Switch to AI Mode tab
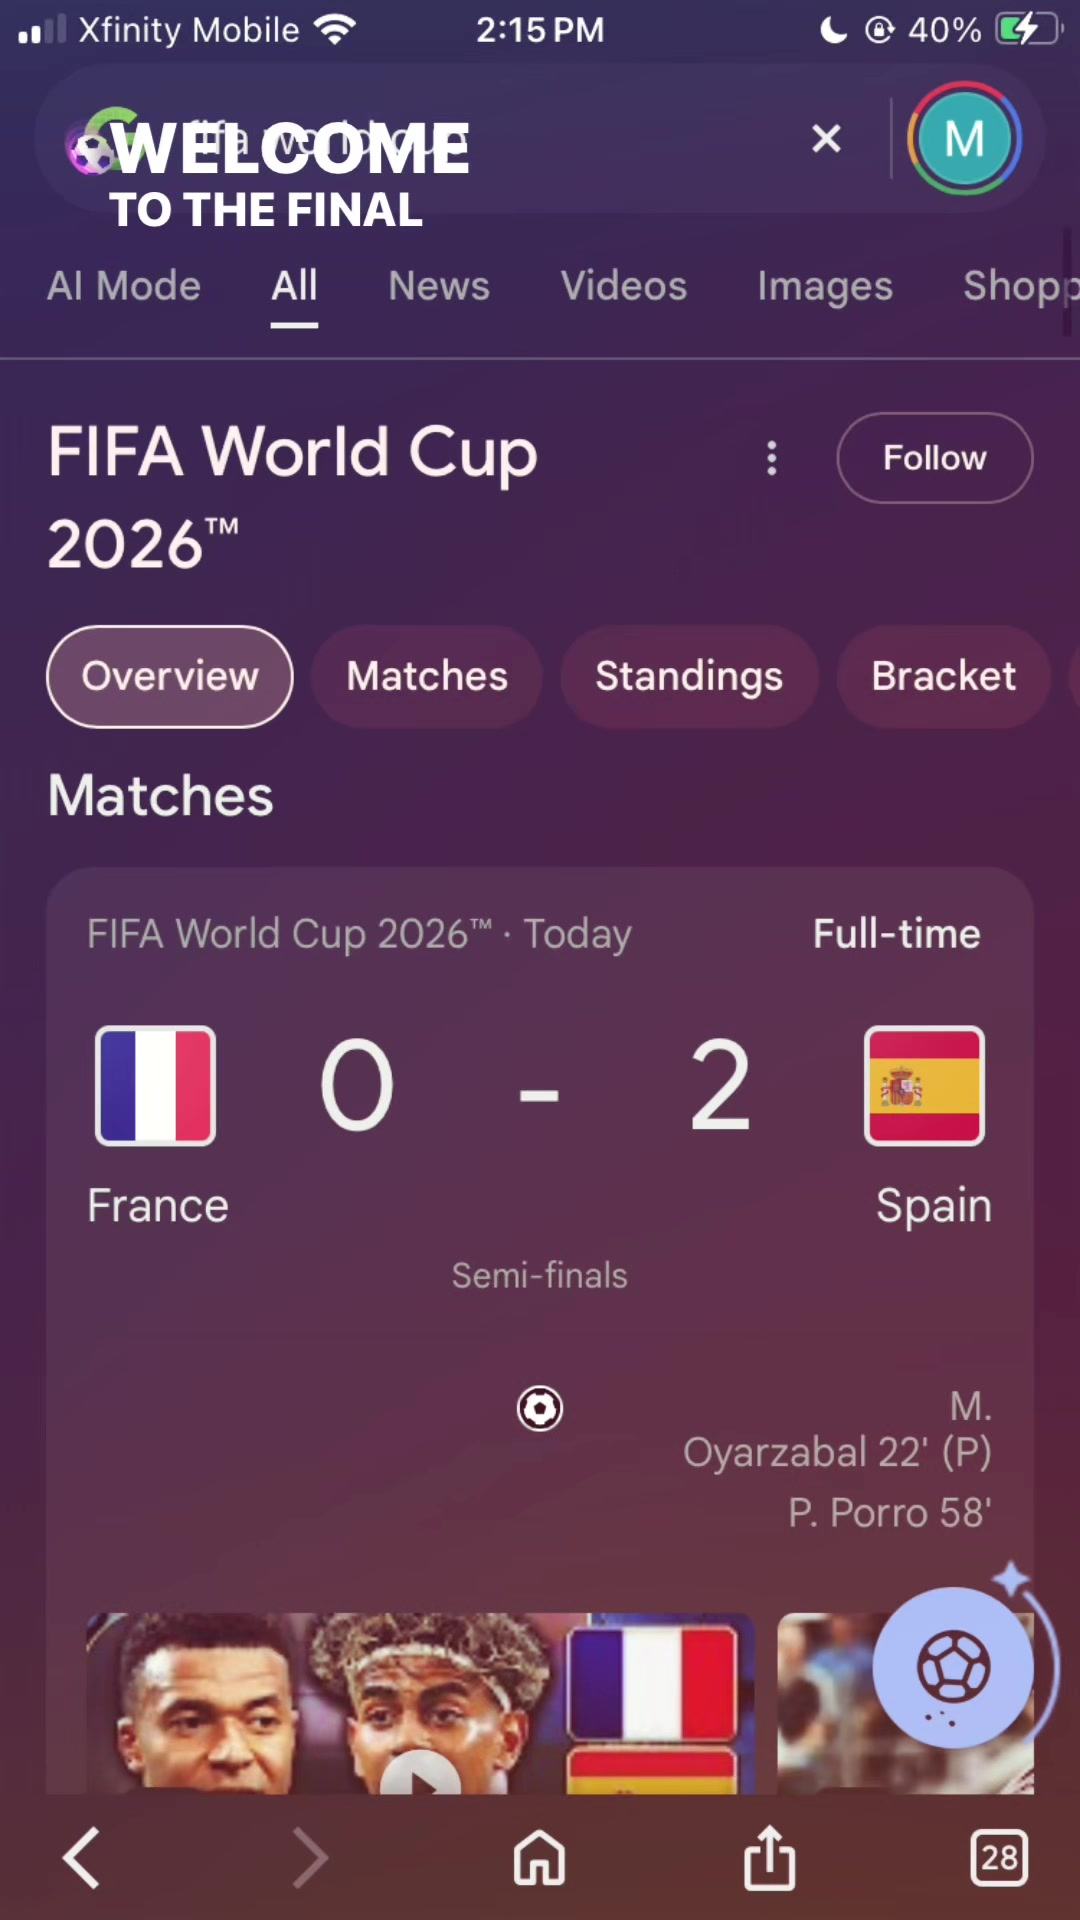 (124, 286)
